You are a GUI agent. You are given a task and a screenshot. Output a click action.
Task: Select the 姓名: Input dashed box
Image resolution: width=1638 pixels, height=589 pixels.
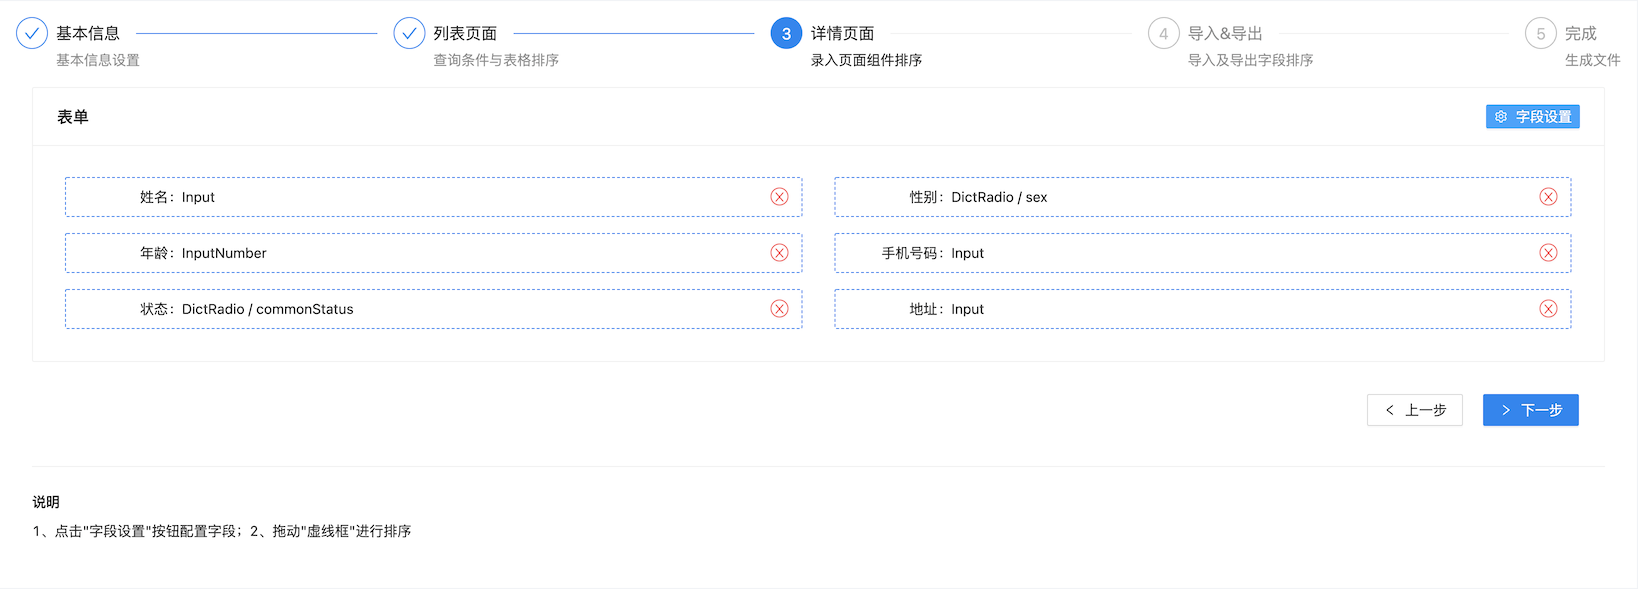click(x=433, y=197)
